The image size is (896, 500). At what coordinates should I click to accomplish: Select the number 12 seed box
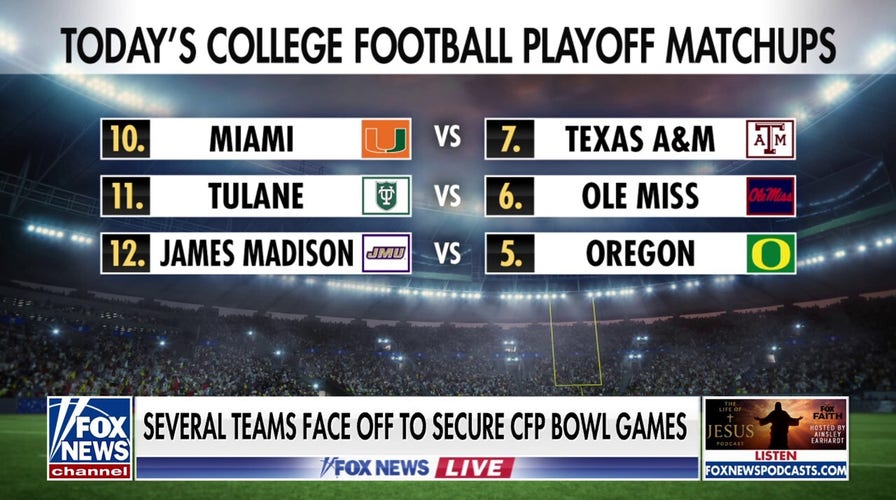pyautogui.click(x=125, y=253)
